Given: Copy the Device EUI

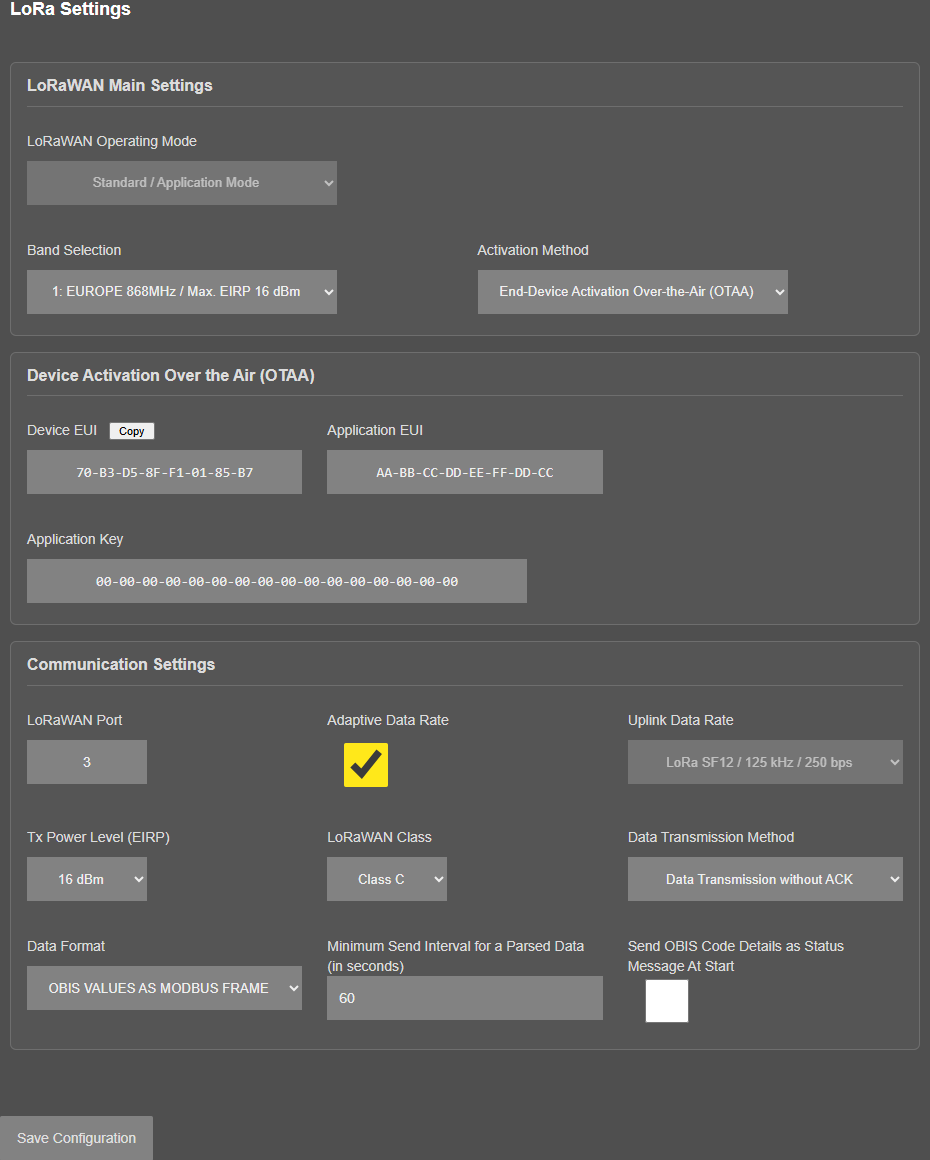Looking at the screenshot, I should [132, 431].
